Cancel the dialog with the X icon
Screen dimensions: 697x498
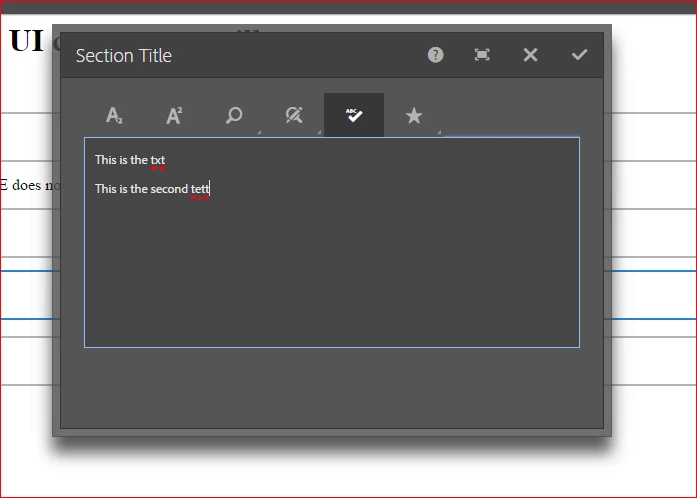pos(530,55)
